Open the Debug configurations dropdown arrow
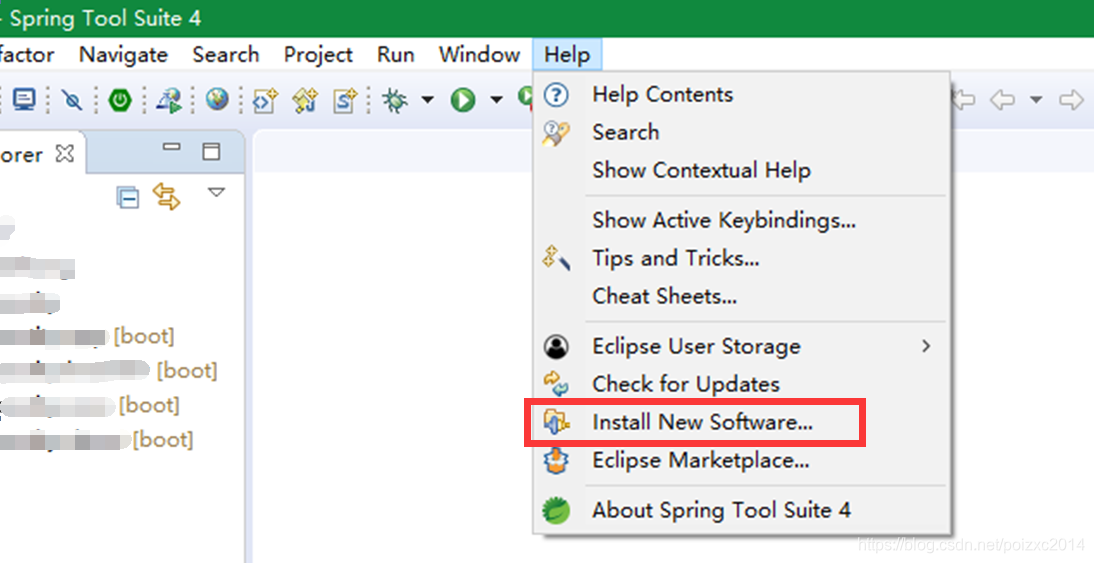This screenshot has height=563, width=1094. [428, 100]
